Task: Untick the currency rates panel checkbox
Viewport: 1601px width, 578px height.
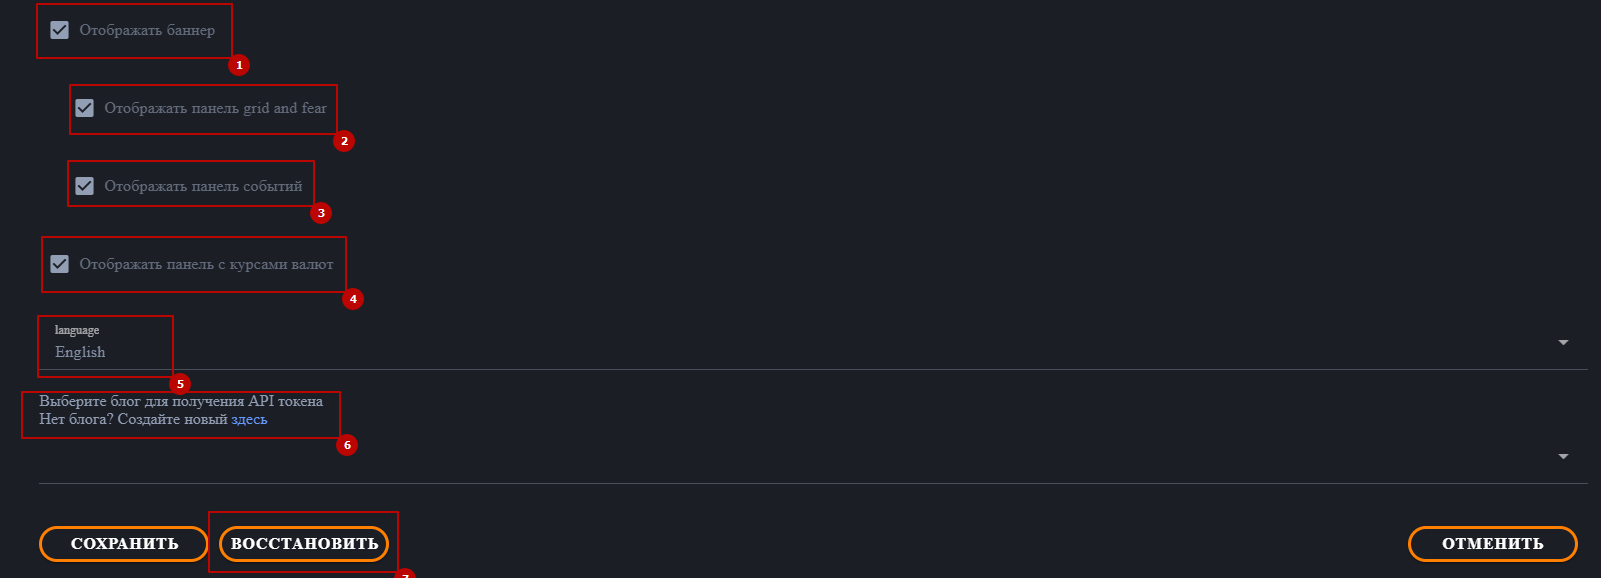Action: pos(60,264)
